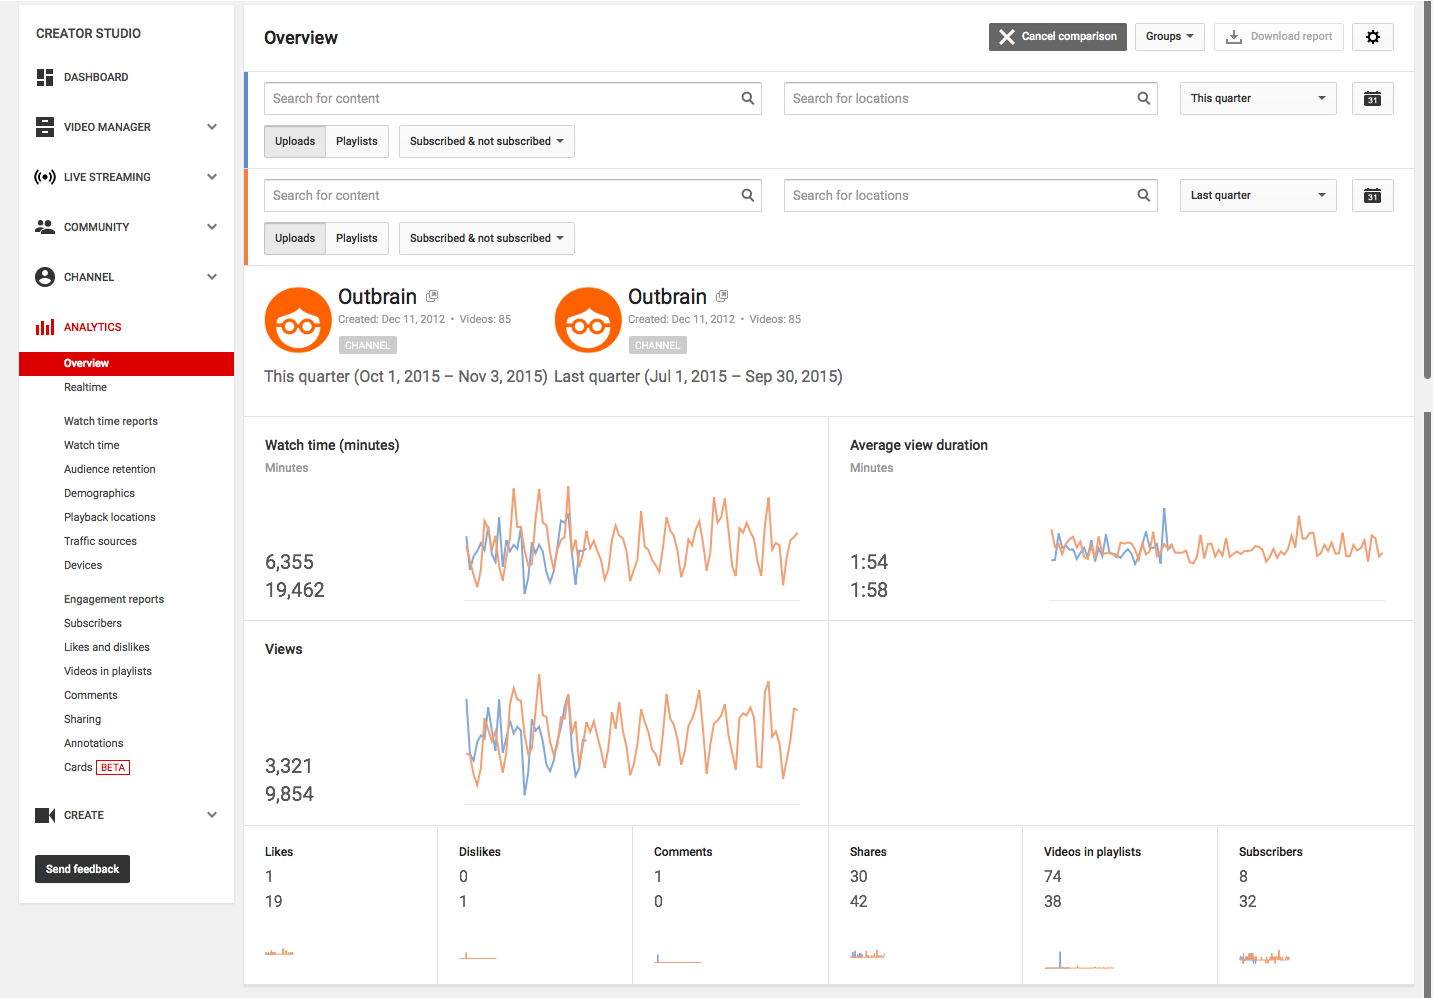Open first Outbrain channel external link icon
Viewport: 1434px width, 998px height.
(x=432, y=296)
